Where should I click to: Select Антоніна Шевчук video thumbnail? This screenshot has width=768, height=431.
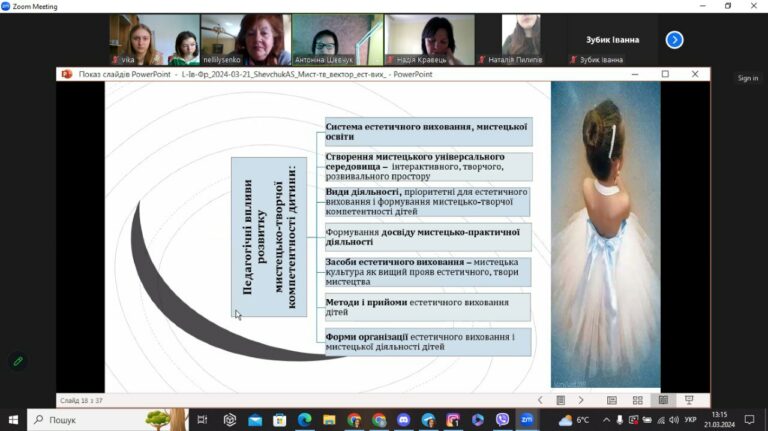click(337, 40)
